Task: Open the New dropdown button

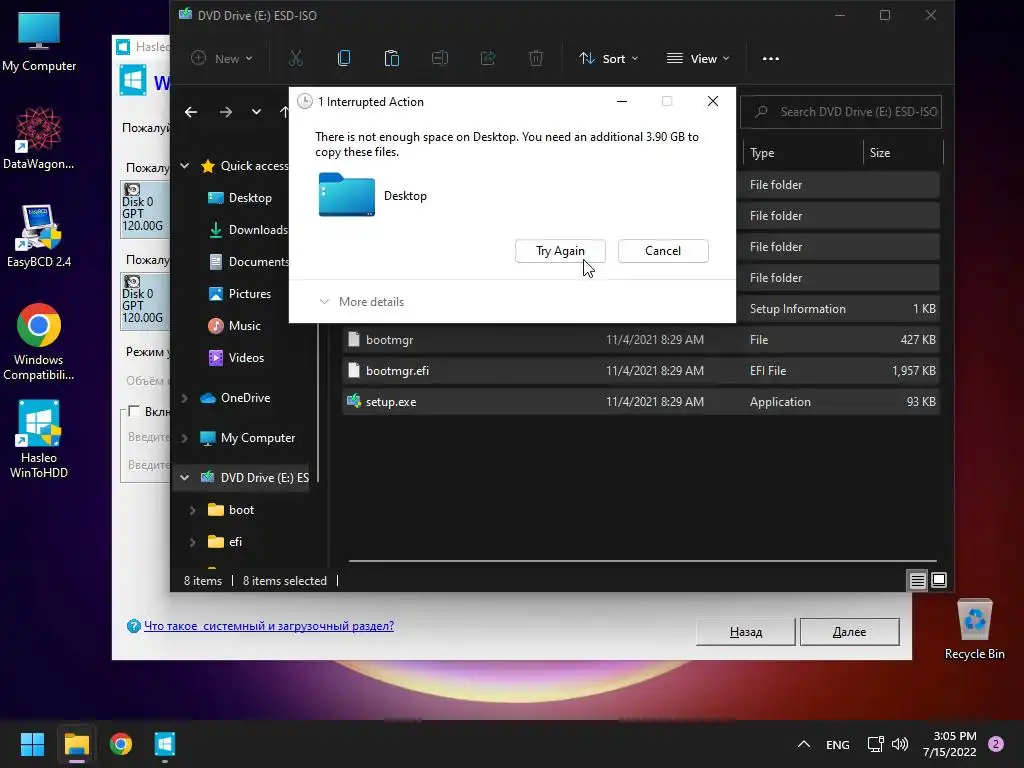Action: point(222,59)
